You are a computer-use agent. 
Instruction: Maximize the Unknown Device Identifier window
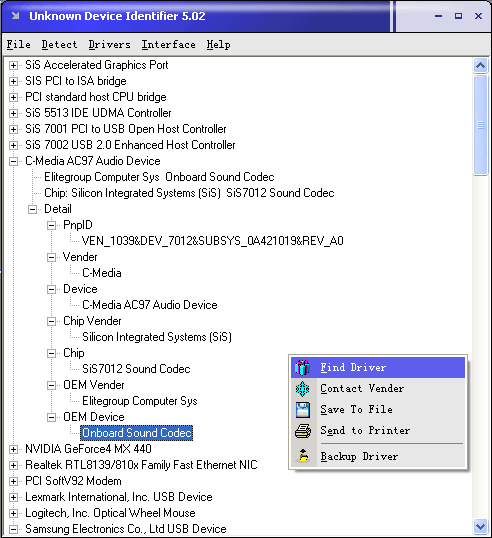coord(458,16)
